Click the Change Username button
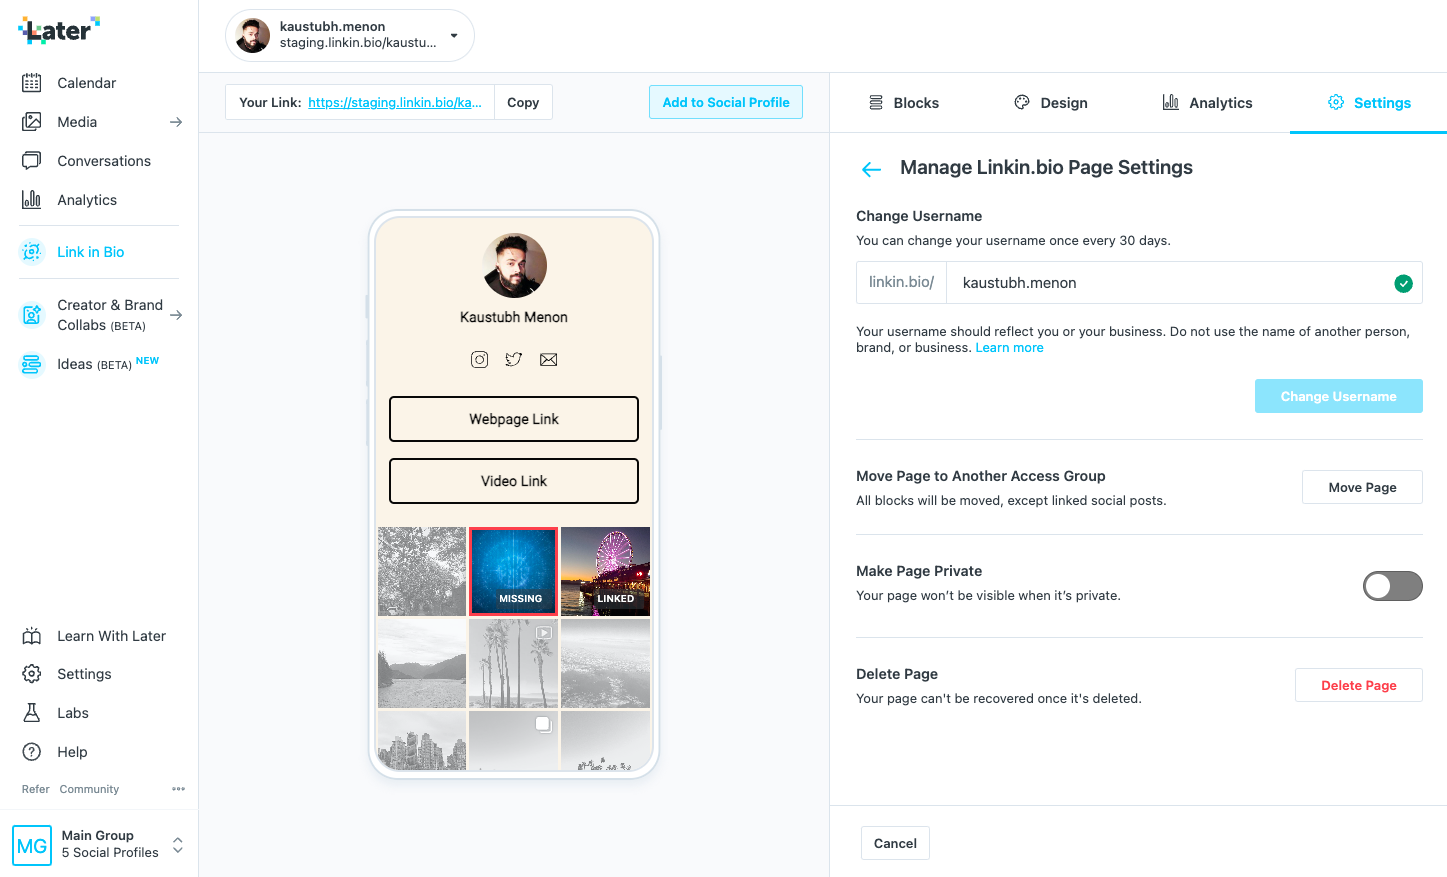 click(1339, 396)
